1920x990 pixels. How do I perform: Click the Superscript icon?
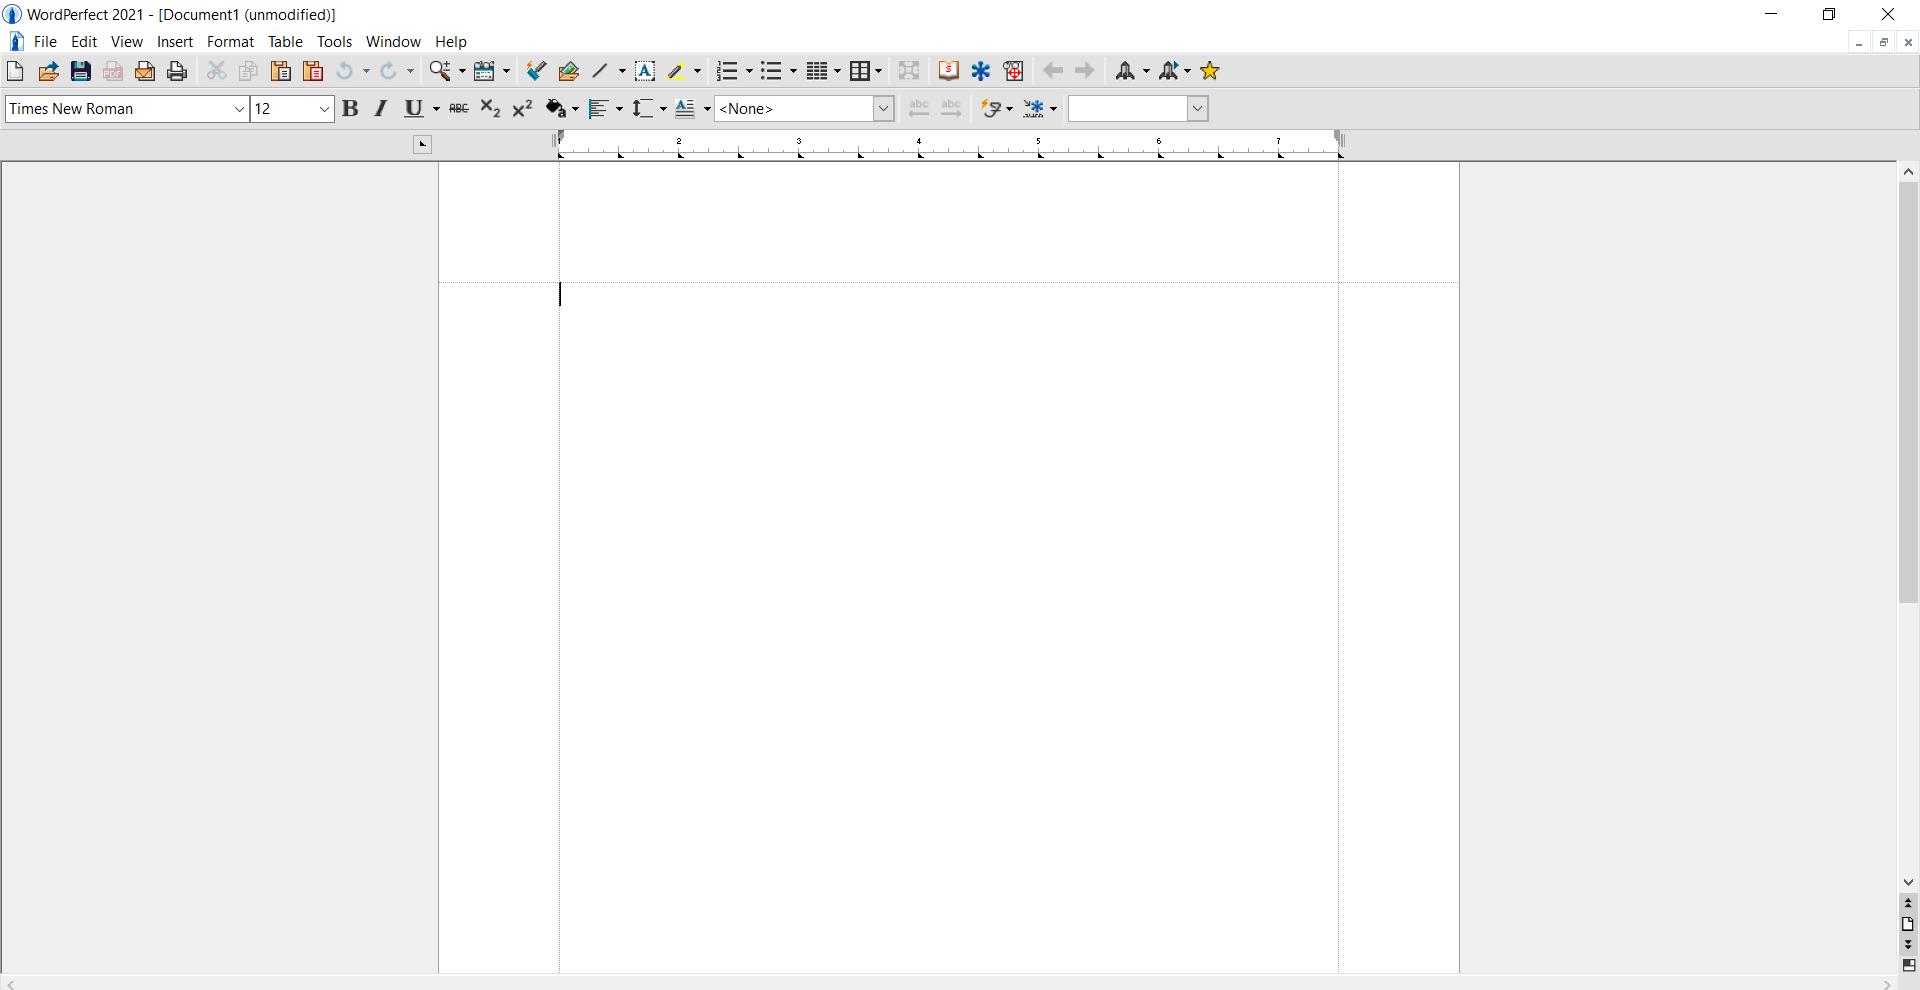click(522, 109)
